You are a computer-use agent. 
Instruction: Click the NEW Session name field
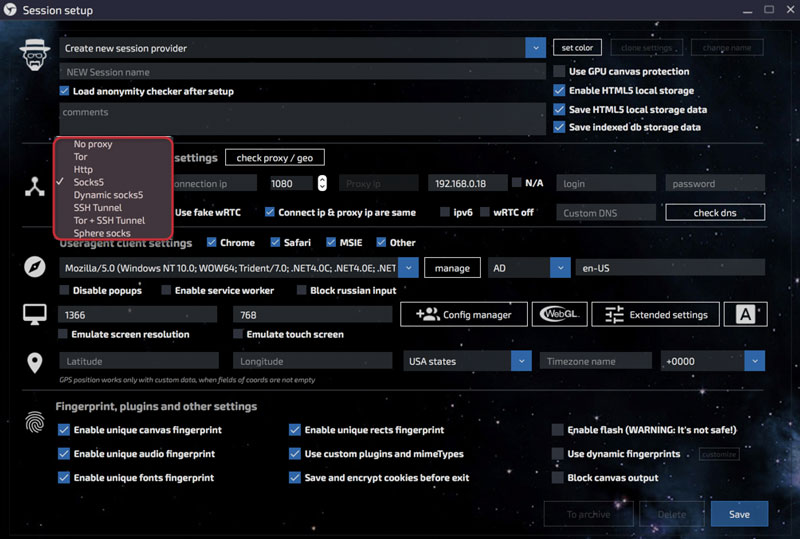tap(302, 72)
